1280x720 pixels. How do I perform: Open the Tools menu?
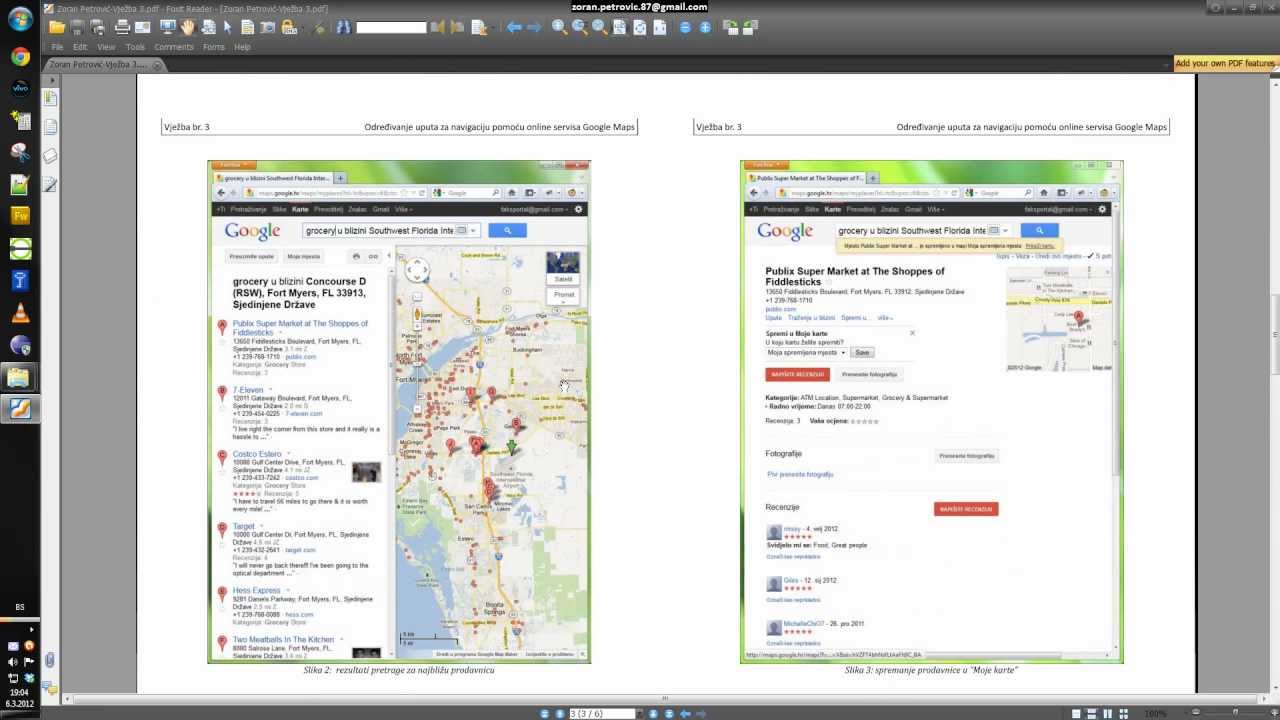(x=135, y=47)
